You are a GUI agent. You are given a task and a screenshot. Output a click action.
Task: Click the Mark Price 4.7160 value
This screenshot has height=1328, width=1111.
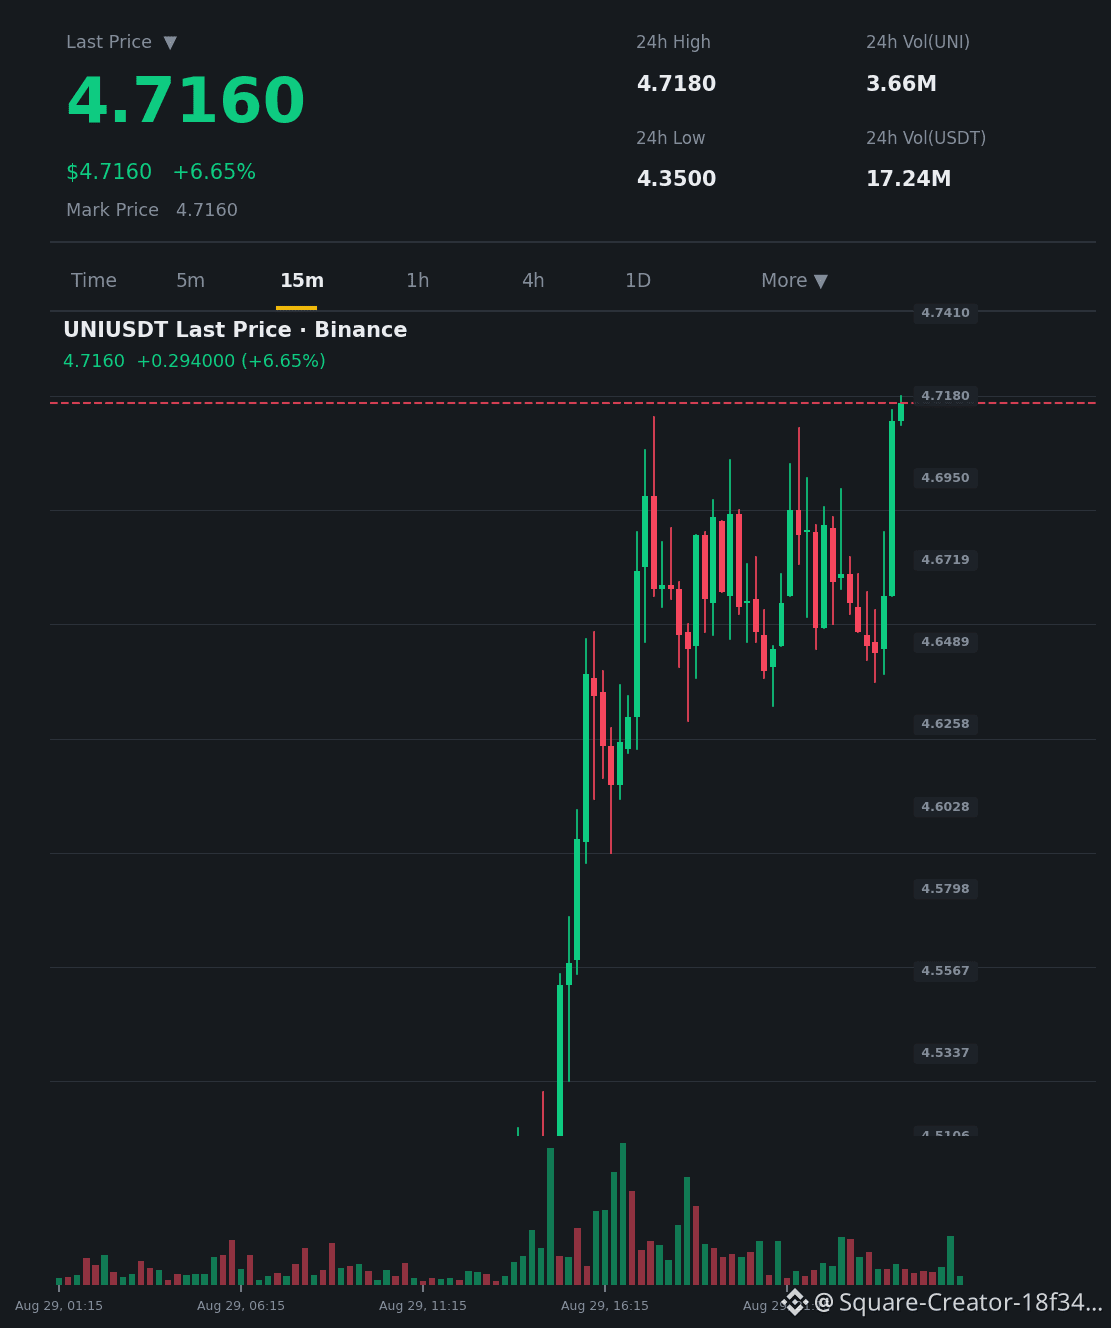click(207, 210)
